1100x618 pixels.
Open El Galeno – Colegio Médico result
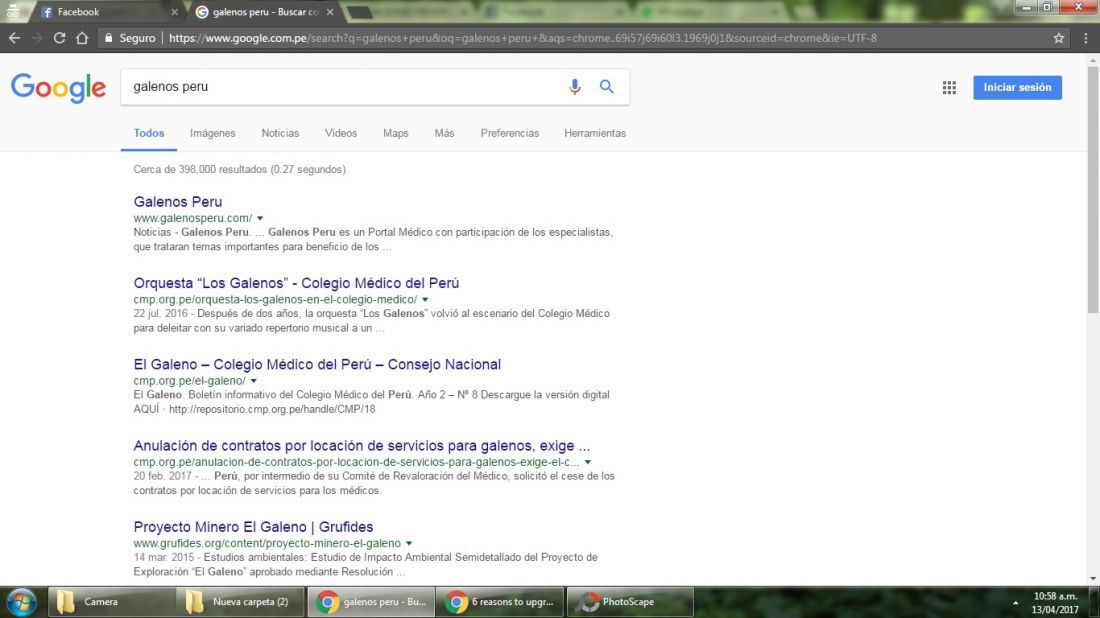[x=317, y=365]
